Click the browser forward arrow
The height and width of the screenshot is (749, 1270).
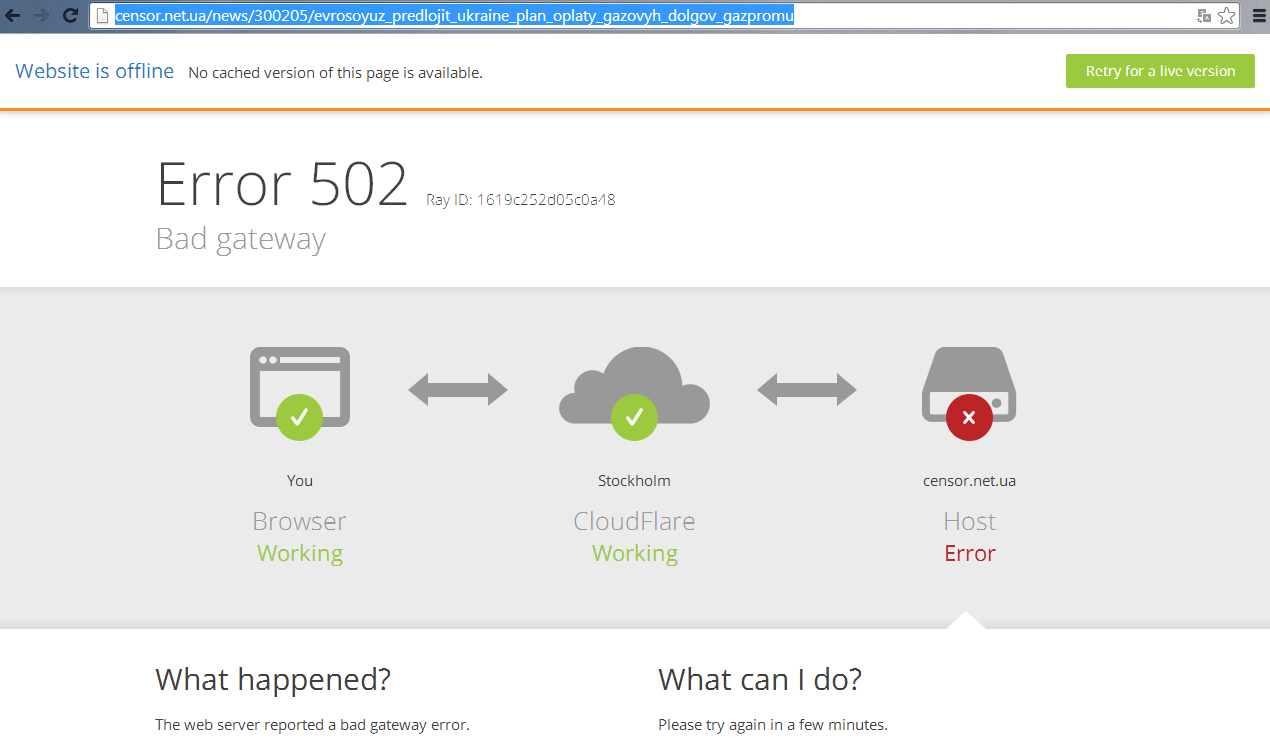41,15
